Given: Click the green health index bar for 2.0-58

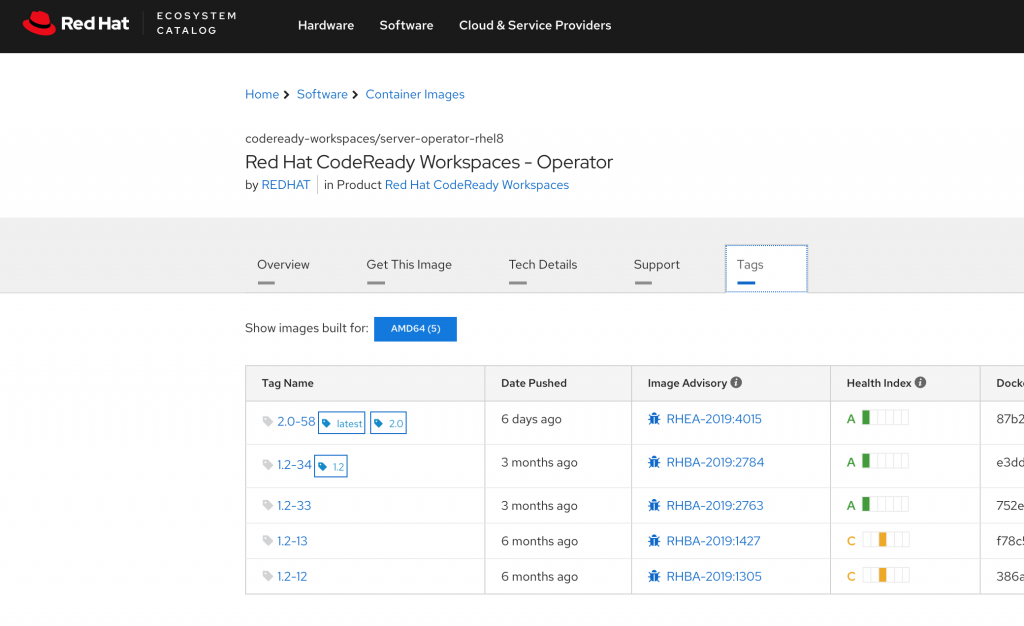Looking at the screenshot, I should [x=866, y=418].
